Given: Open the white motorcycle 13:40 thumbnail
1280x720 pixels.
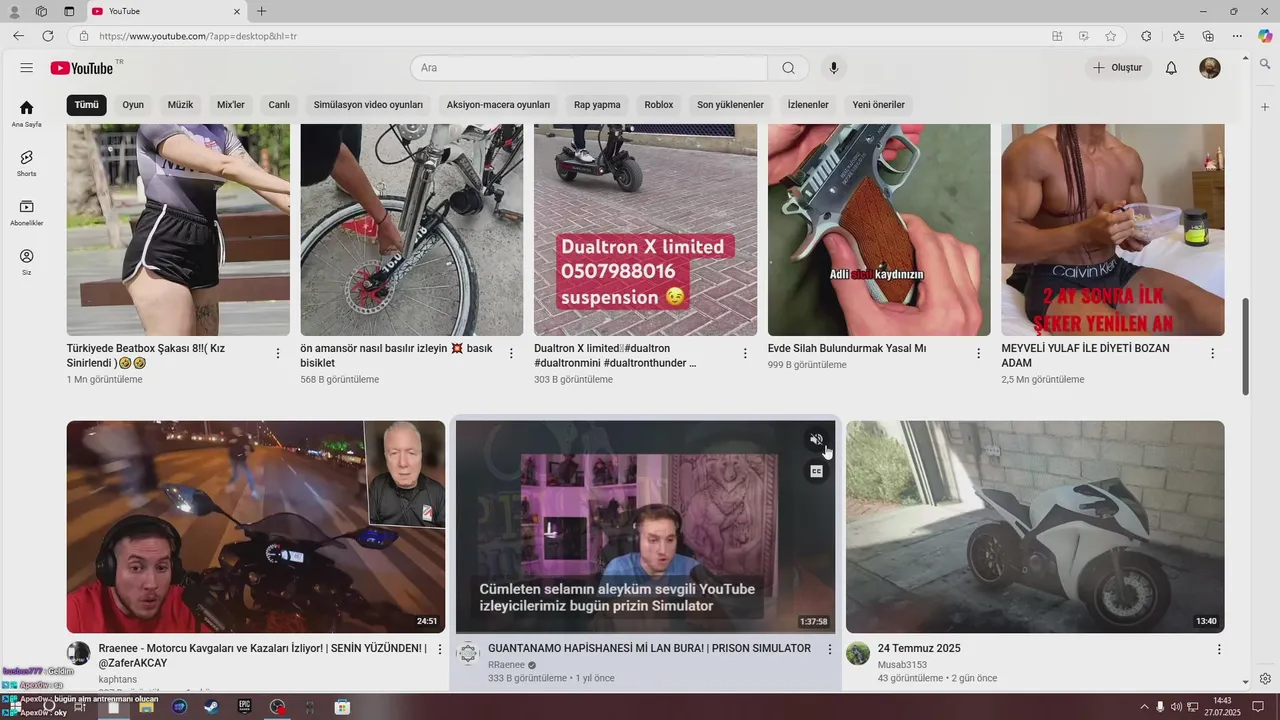Looking at the screenshot, I should 1035,527.
